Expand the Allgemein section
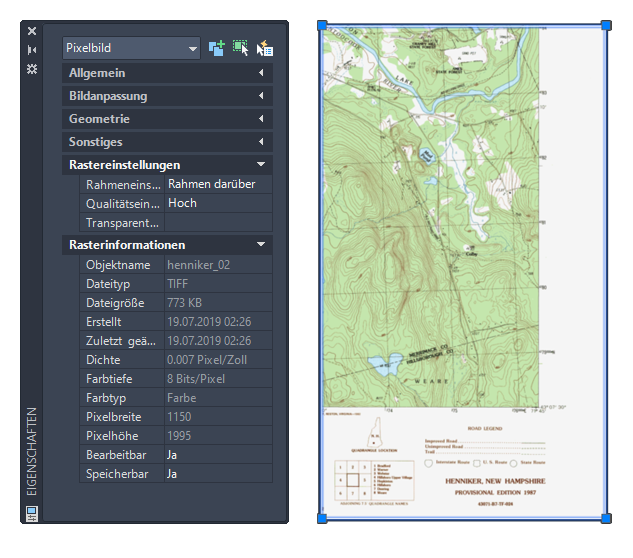Viewport: 633px width, 558px height. click(x=167, y=73)
